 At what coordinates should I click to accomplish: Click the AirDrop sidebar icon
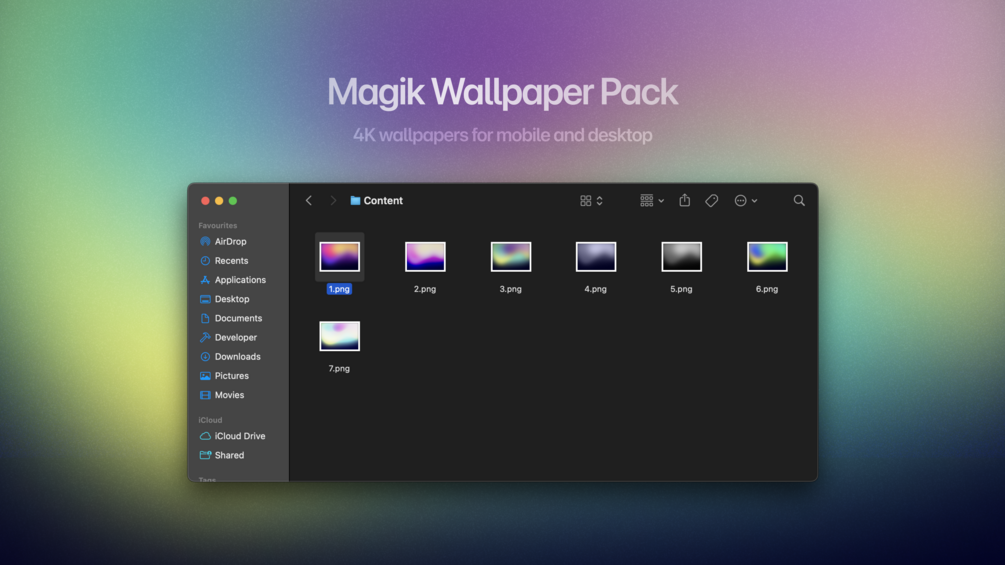tap(205, 242)
